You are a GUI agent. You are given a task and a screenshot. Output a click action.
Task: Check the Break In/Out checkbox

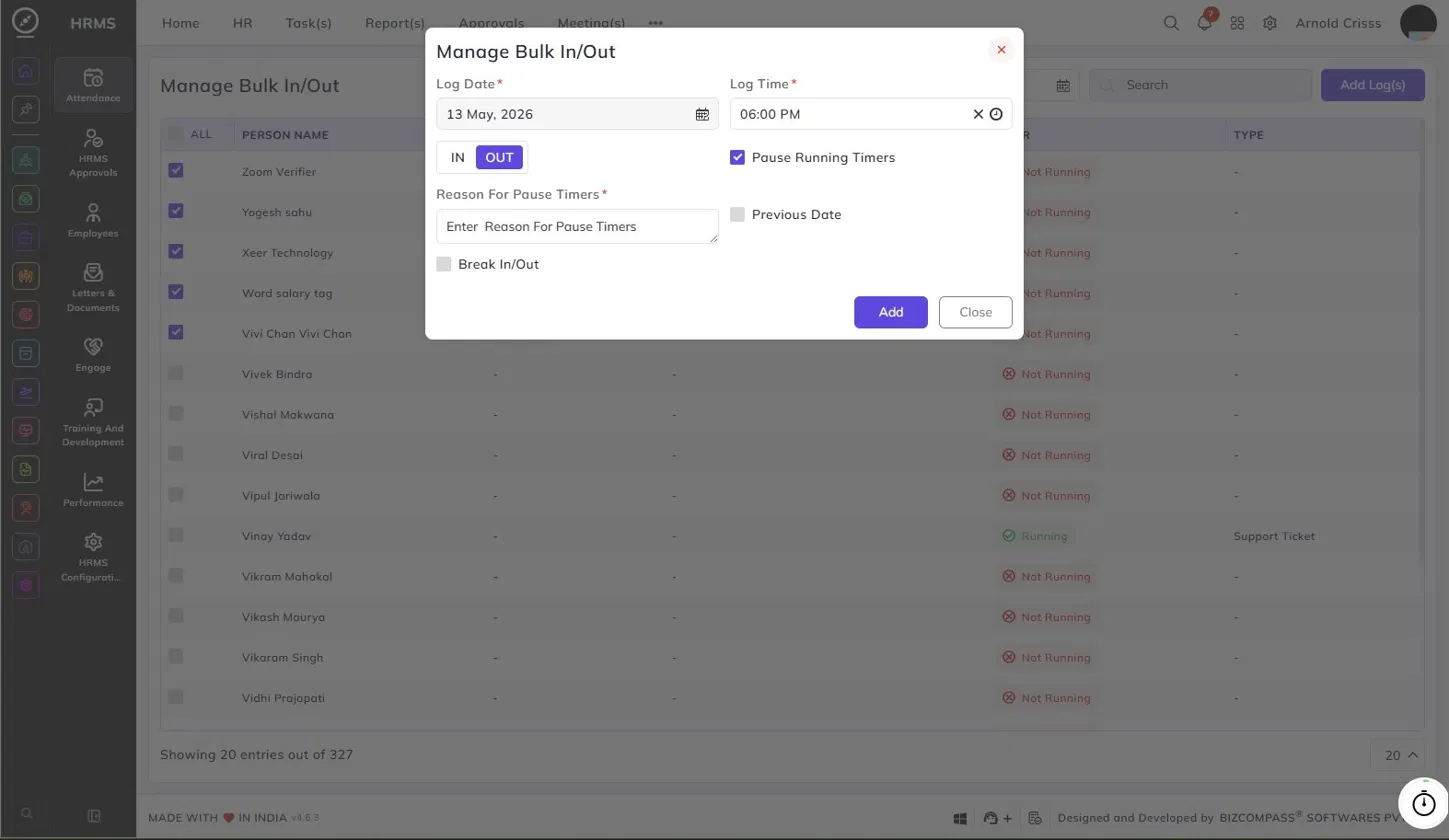(444, 264)
